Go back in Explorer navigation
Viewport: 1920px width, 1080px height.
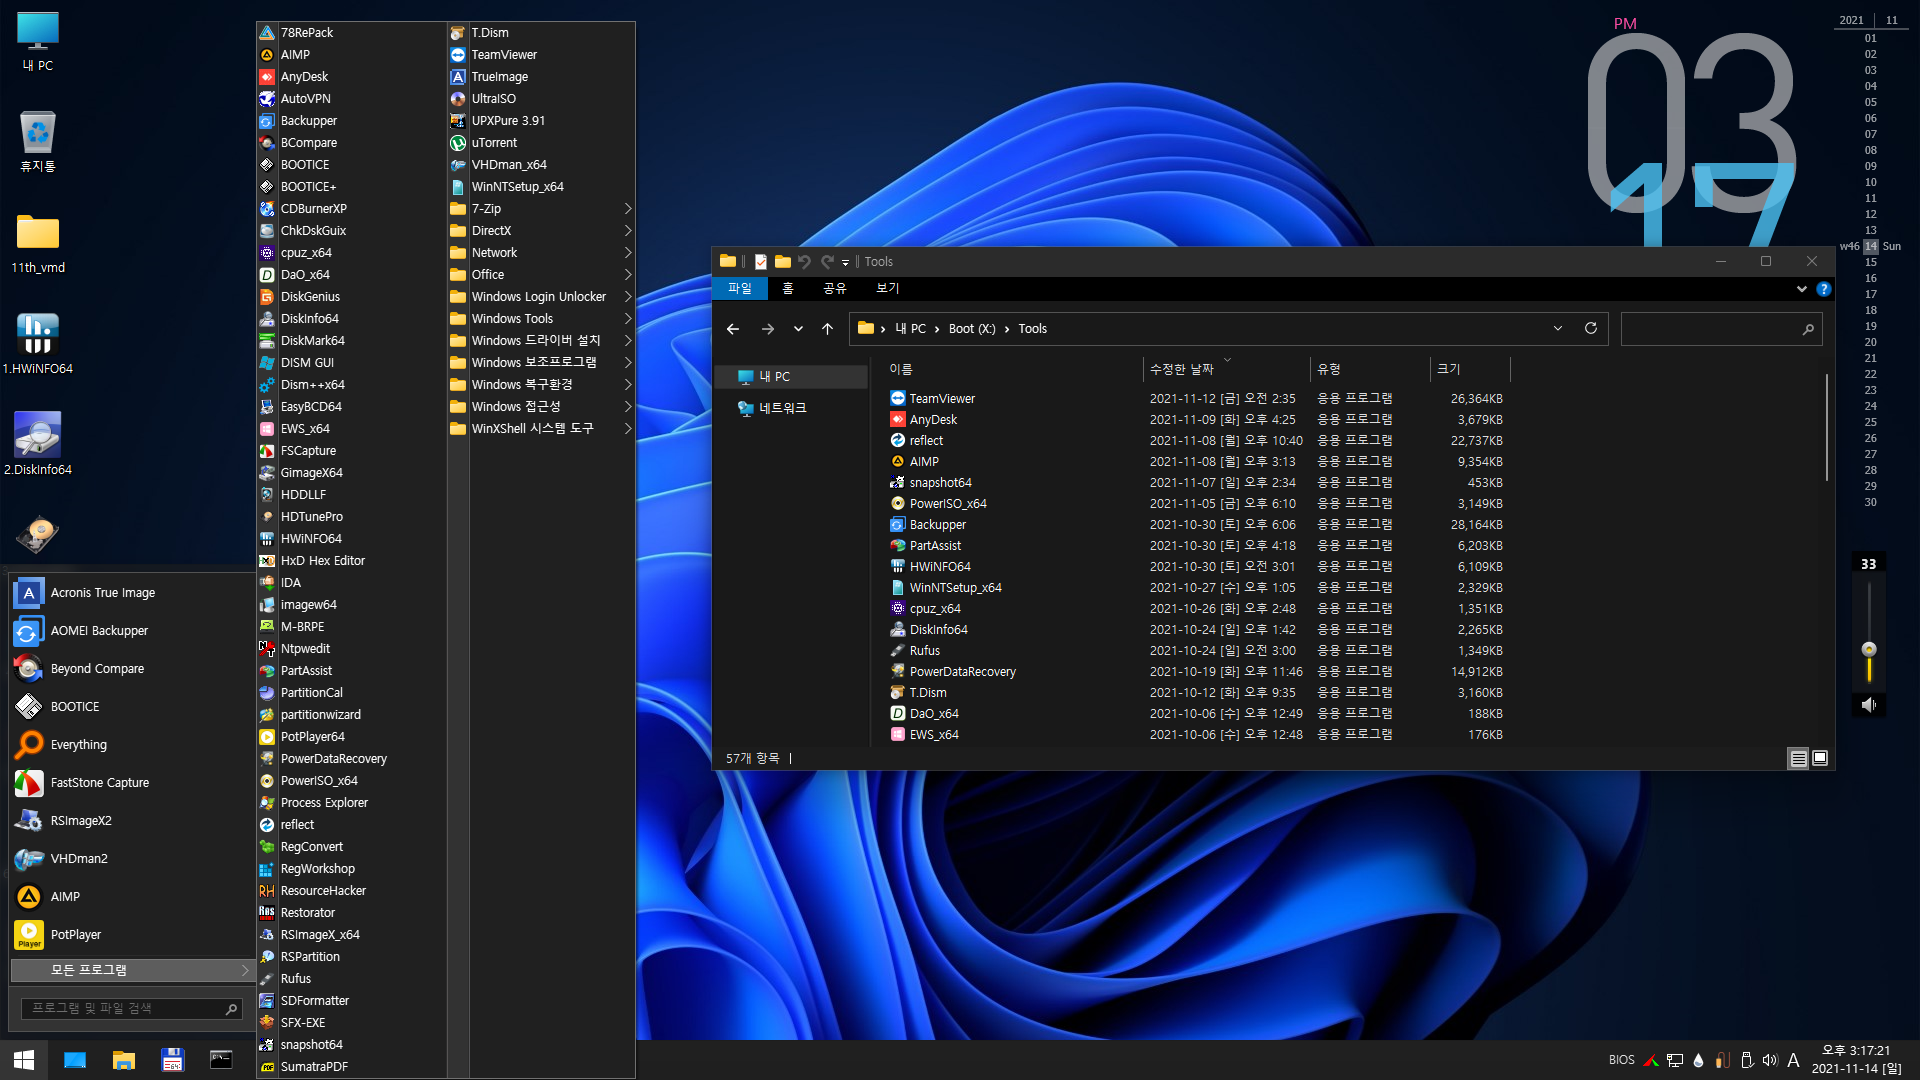[733, 329]
